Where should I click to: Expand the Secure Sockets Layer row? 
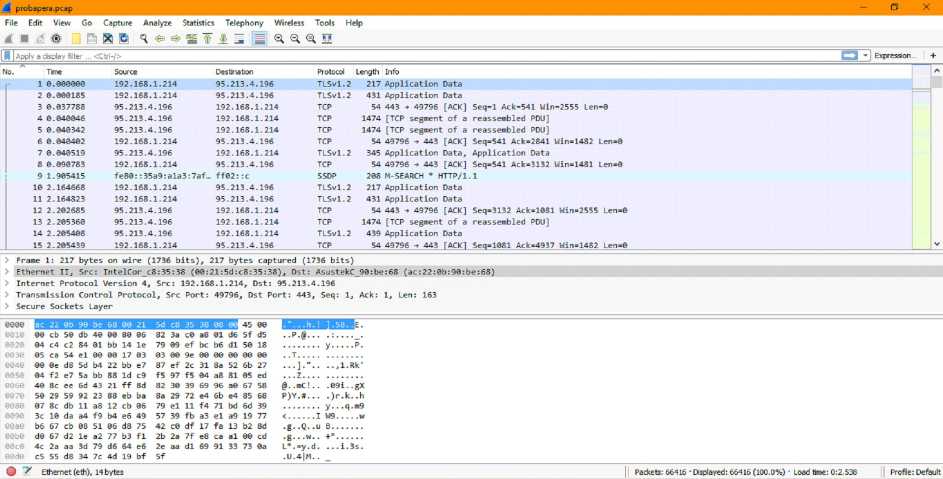point(7,306)
